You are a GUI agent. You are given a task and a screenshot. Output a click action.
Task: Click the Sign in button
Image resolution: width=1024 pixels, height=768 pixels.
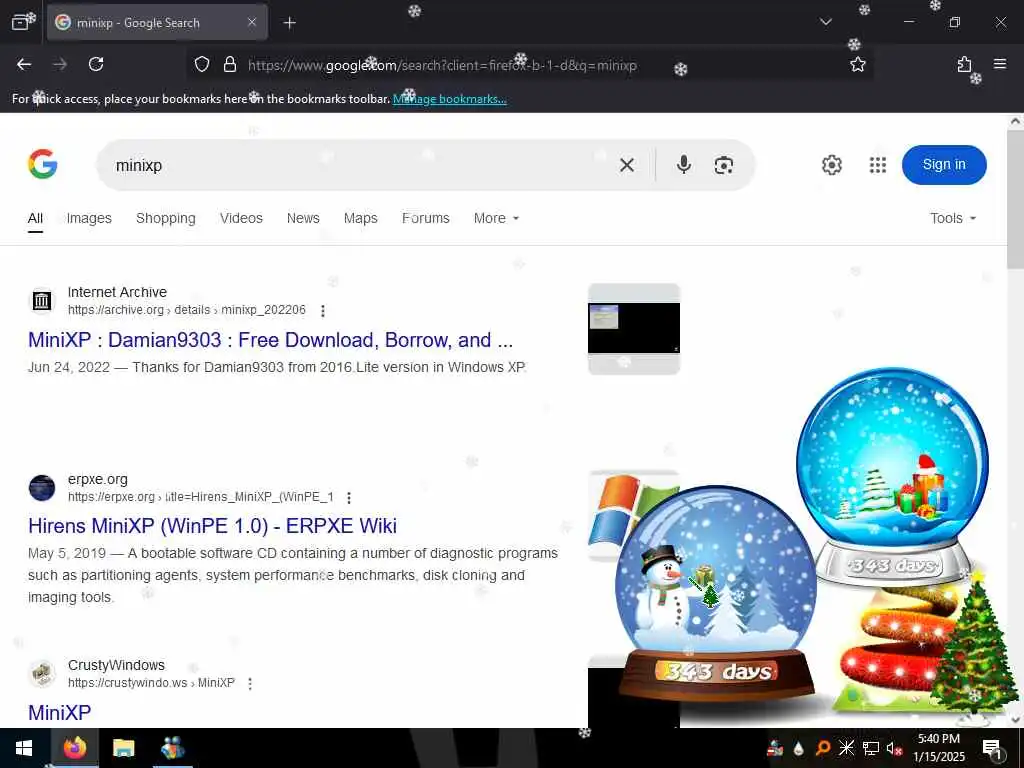[x=944, y=165]
